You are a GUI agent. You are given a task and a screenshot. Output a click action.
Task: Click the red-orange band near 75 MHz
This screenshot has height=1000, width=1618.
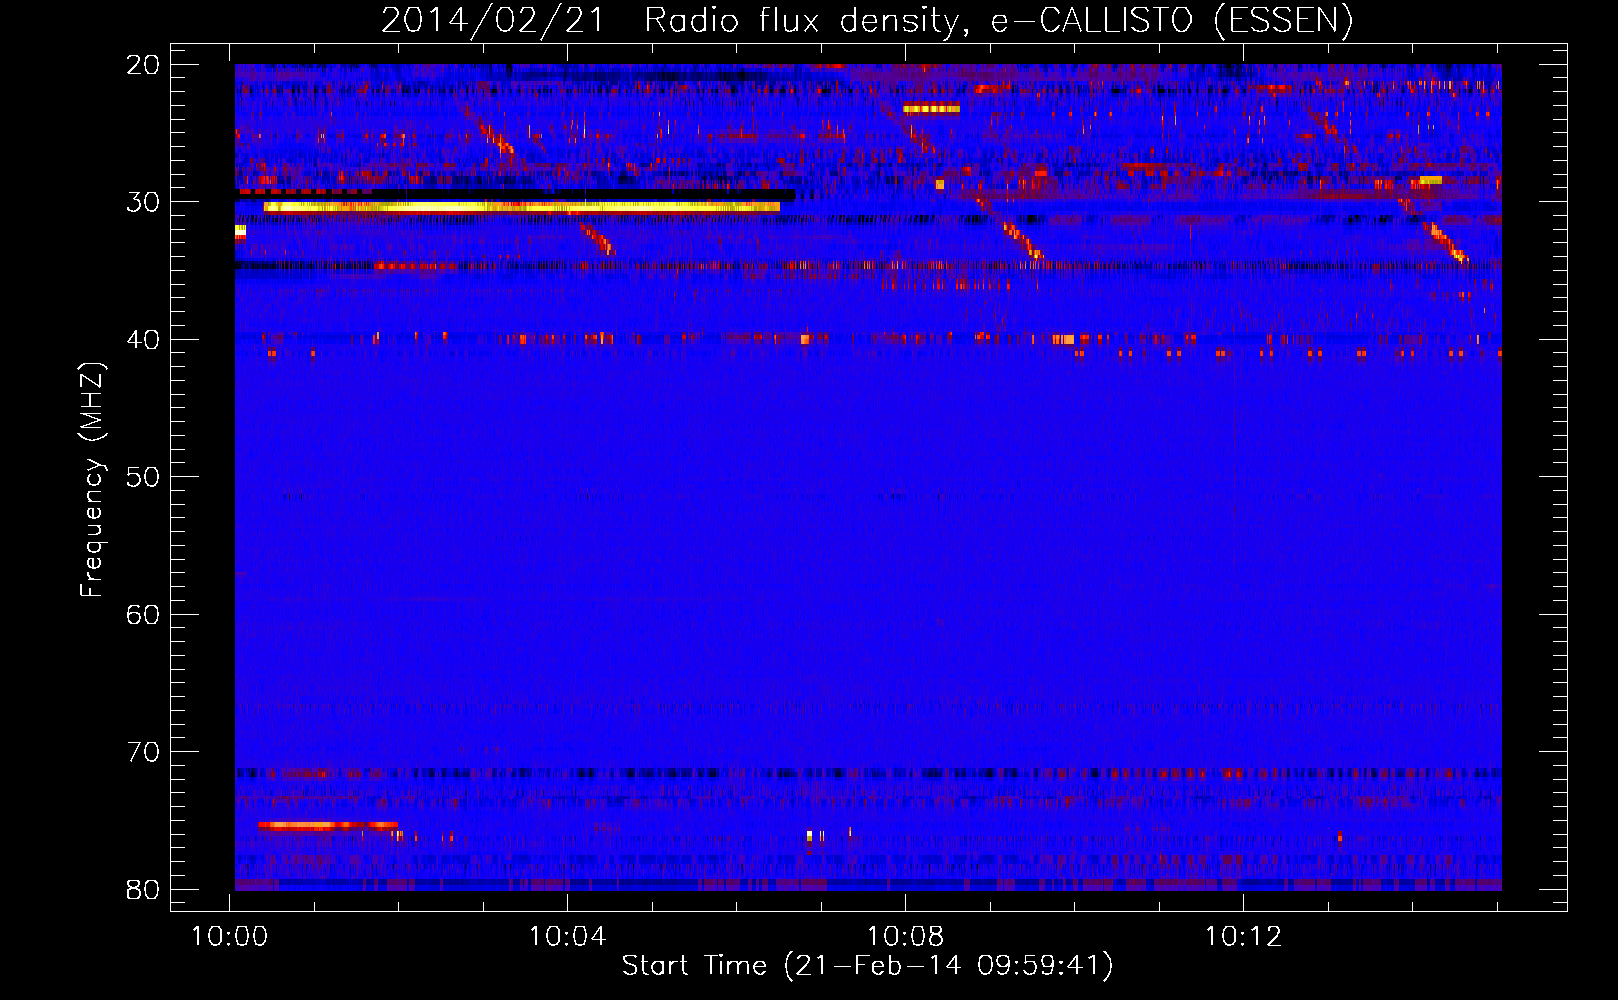[x=327, y=826]
